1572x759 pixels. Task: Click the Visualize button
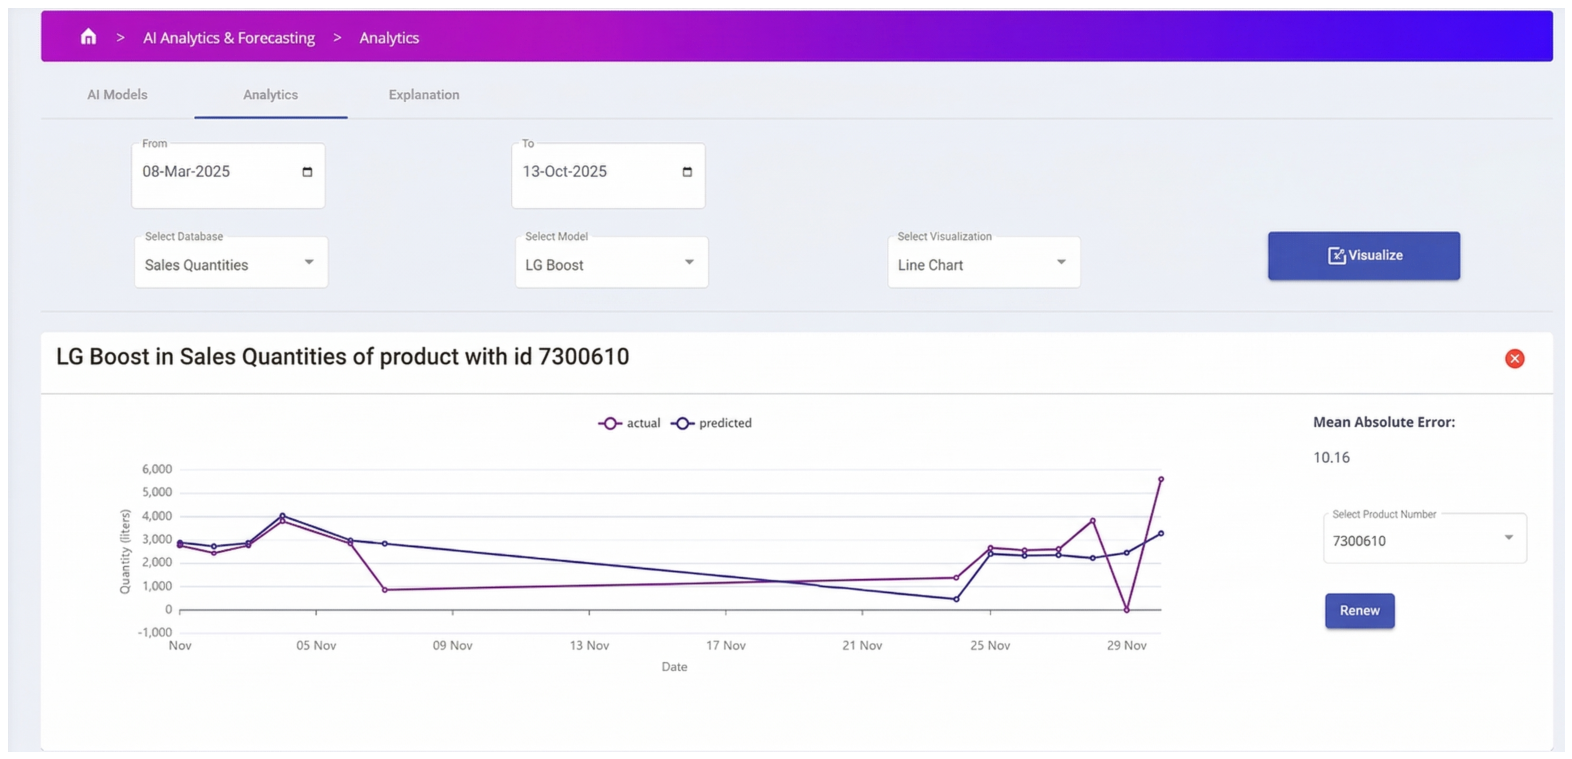point(1363,256)
